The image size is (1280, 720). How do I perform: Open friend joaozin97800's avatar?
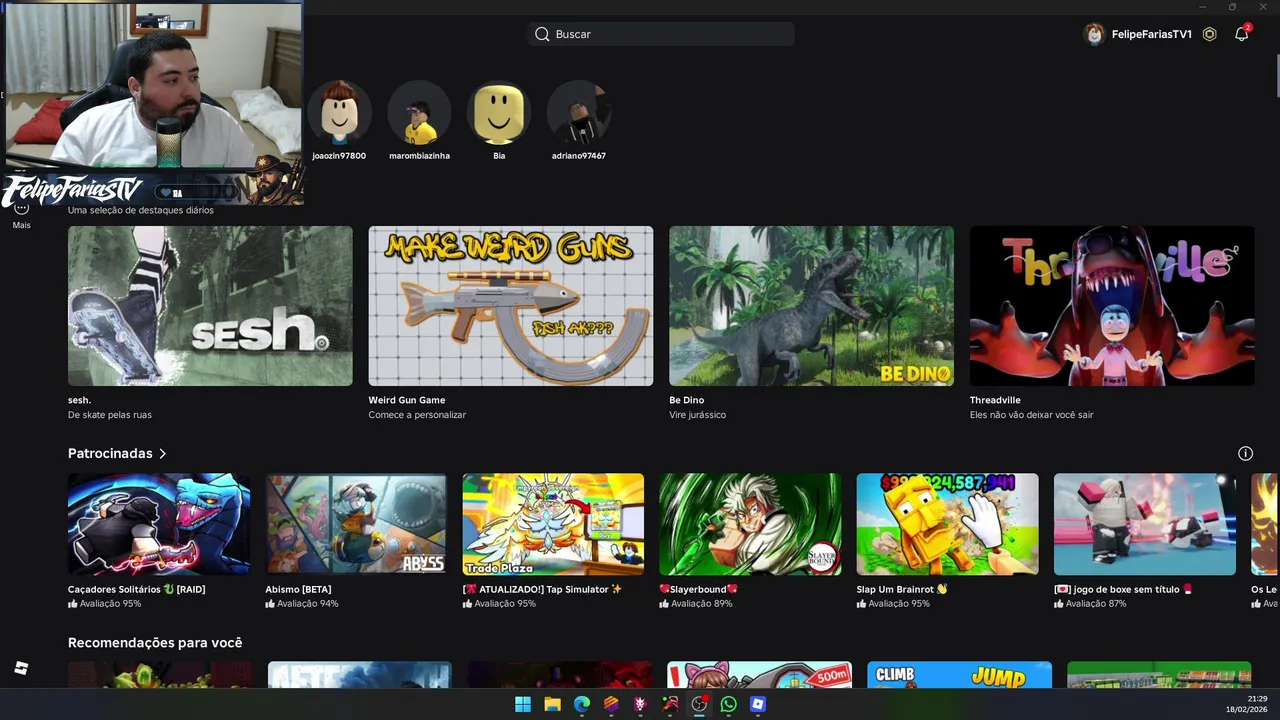(339, 113)
